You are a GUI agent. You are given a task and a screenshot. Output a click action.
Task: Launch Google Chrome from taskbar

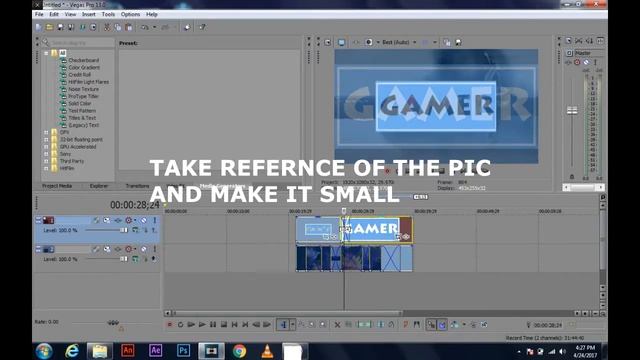point(239,351)
